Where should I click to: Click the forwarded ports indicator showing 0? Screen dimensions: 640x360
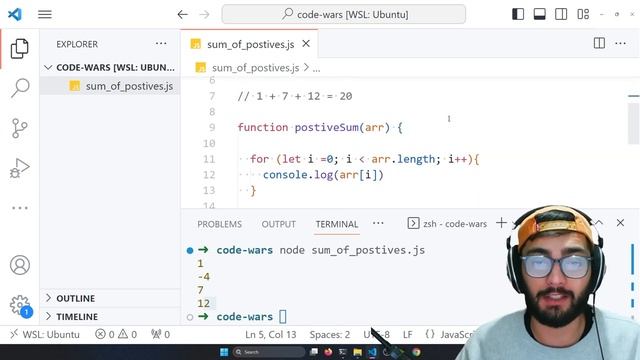pyautogui.click(x=160, y=335)
